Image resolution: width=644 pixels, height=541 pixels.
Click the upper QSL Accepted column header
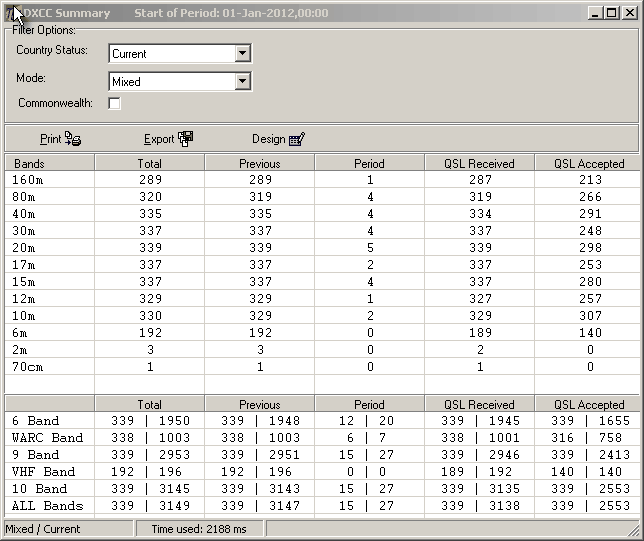pos(587,163)
